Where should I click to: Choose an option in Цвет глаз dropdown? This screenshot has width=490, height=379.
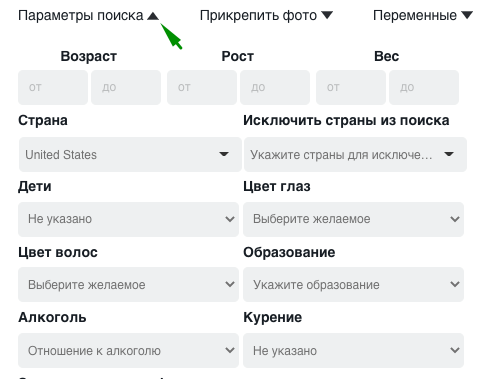click(353, 219)
